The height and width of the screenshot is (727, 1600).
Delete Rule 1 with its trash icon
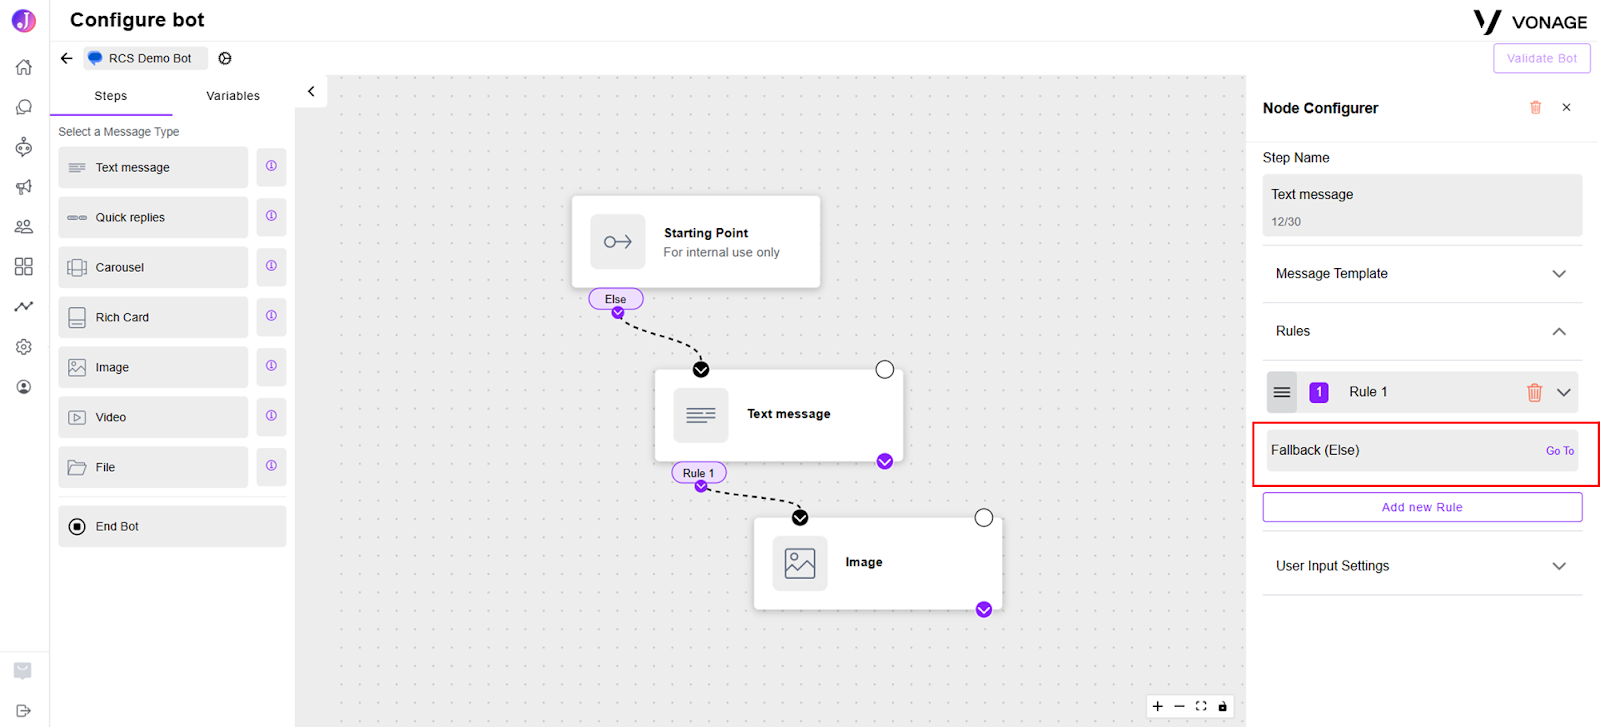click(x=1534, y=392)
